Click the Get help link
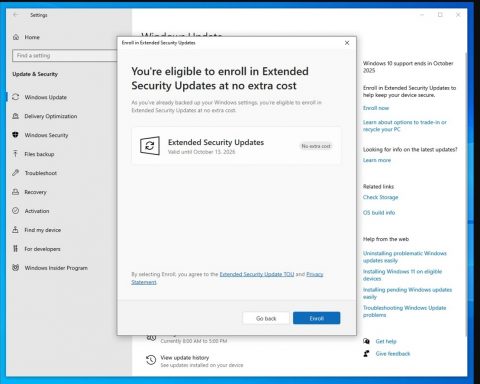Image resolution: width=480 pixels, height=384 pixels. 386,341
